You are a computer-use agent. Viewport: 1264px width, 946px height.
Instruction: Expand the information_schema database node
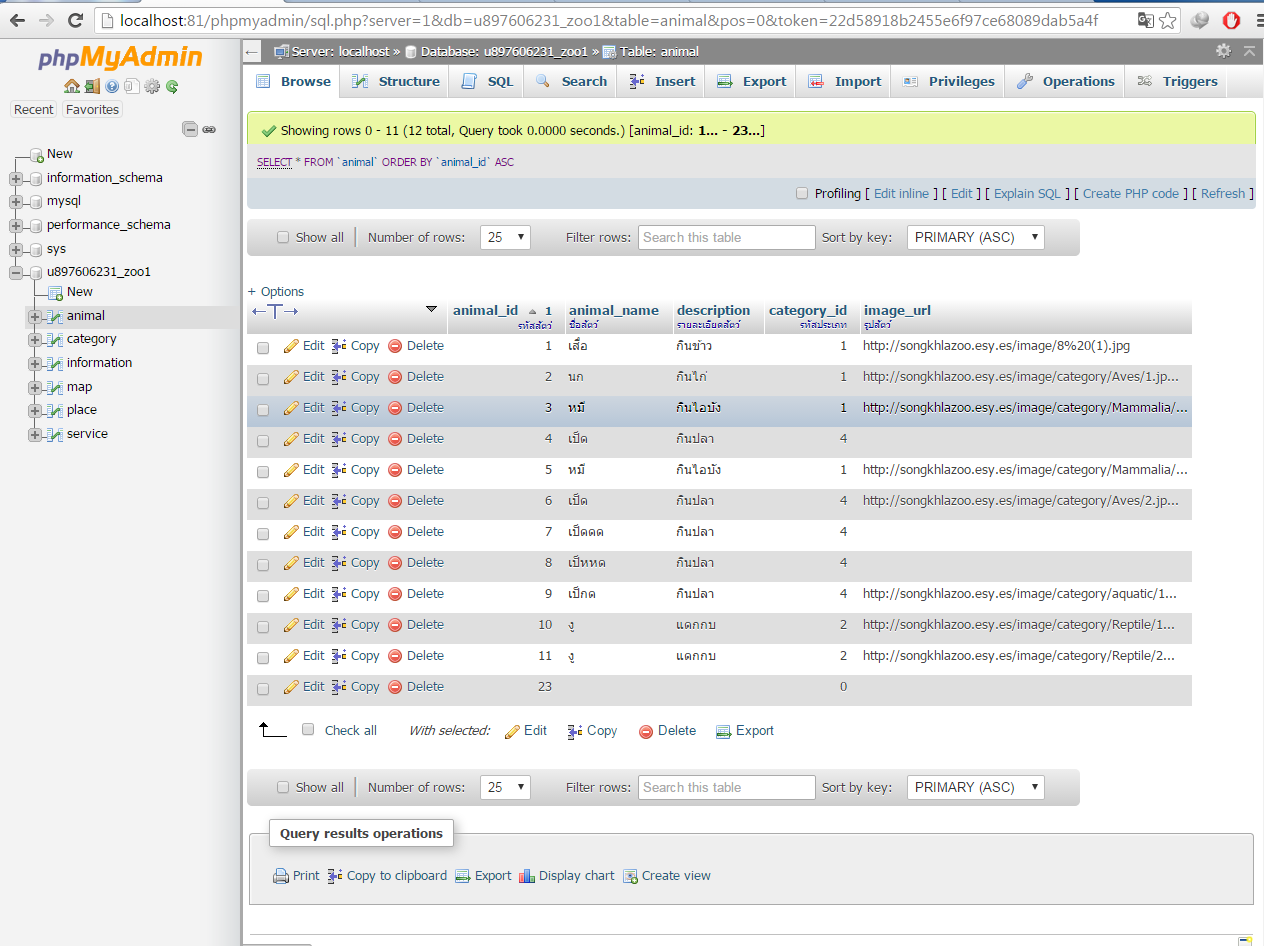click(x=16, y=178)
